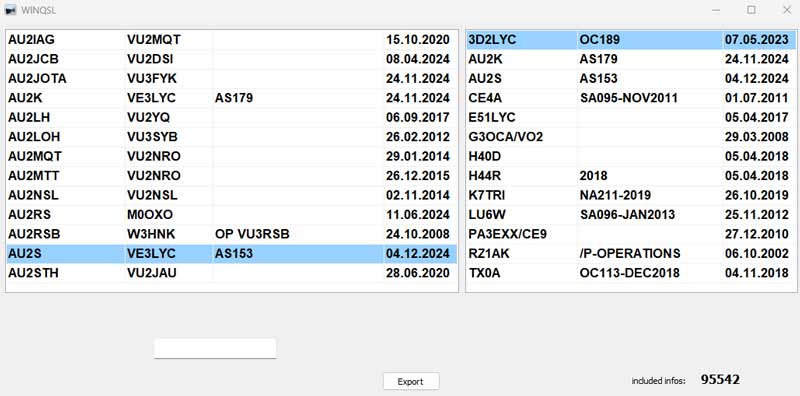The height and width of the screenshot is (396, 800).
Task: Select the AU2MQT callsign entry
Action: (34, 156)
